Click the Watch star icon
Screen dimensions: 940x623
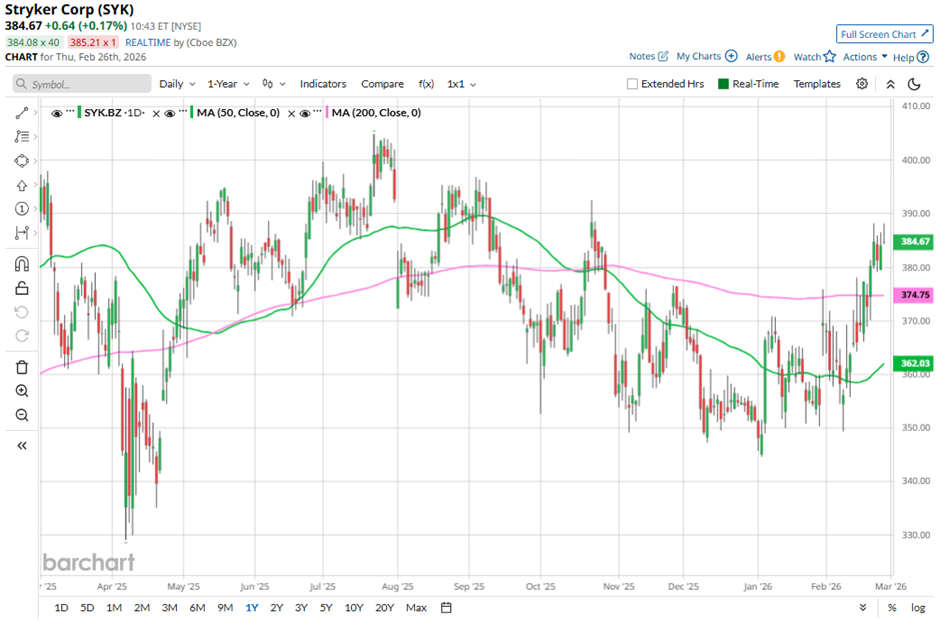pyautogui.click(x=830, y=56)
